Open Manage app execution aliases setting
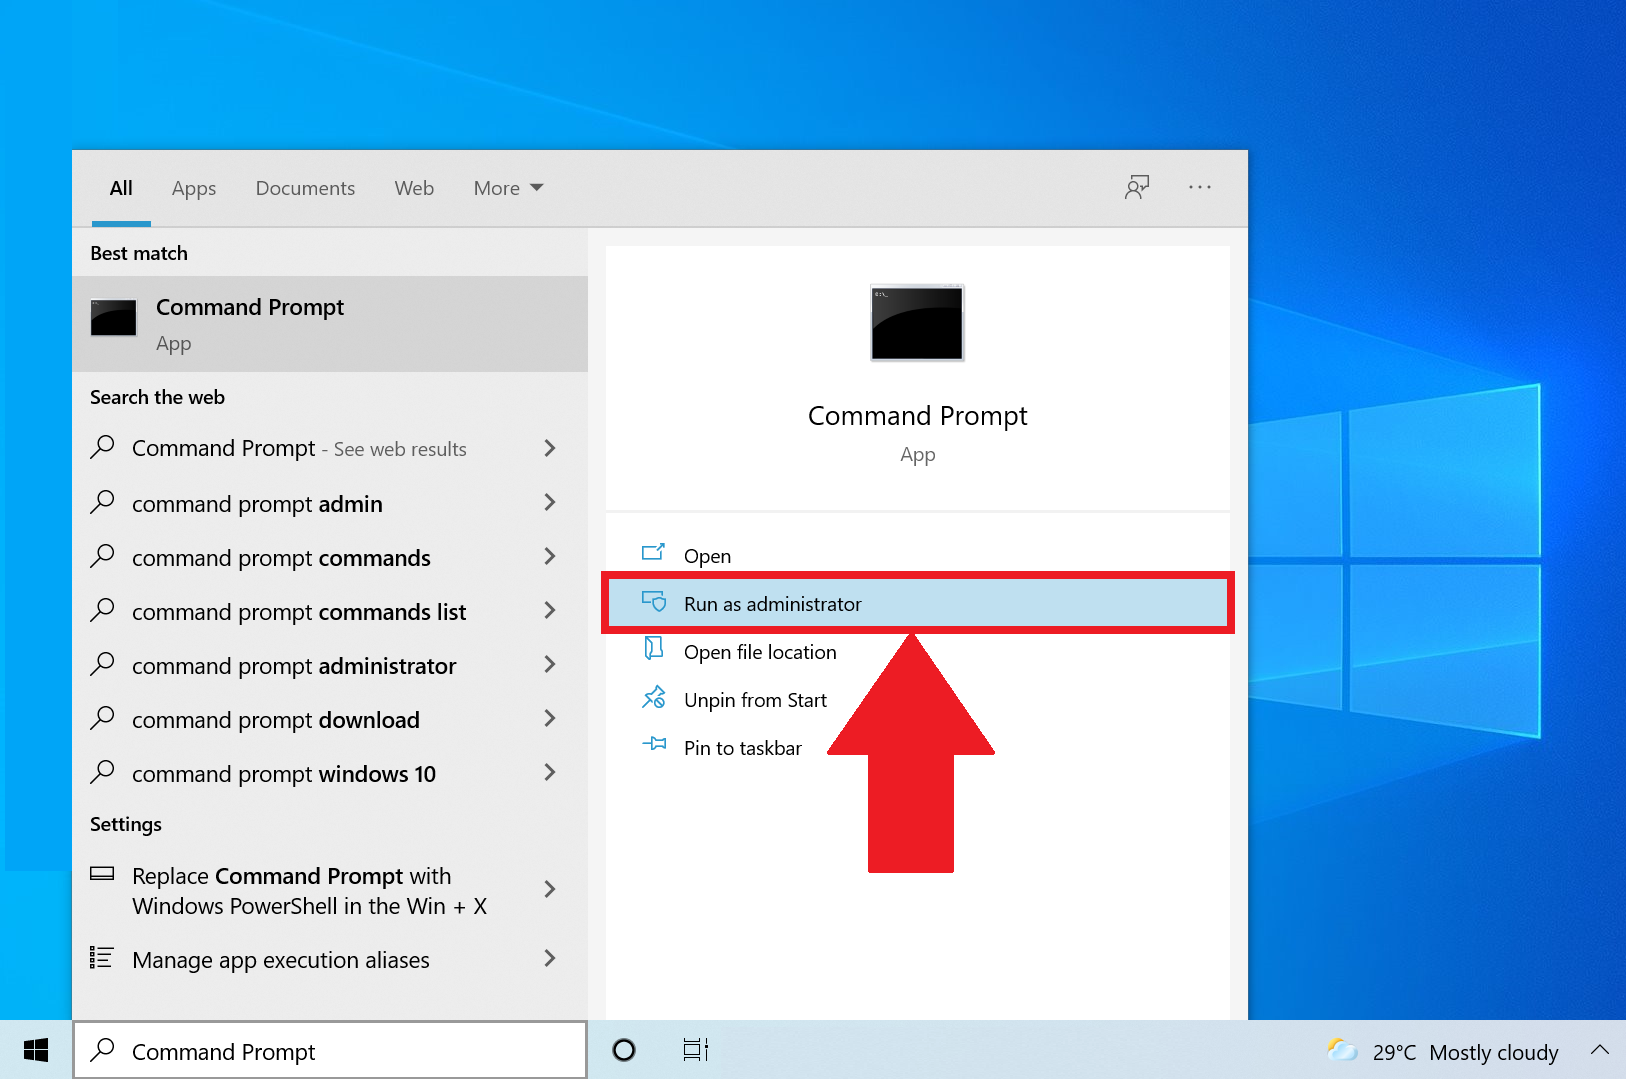The width and height of the screenshot is (1626, 1079). (x=330, y=959)
